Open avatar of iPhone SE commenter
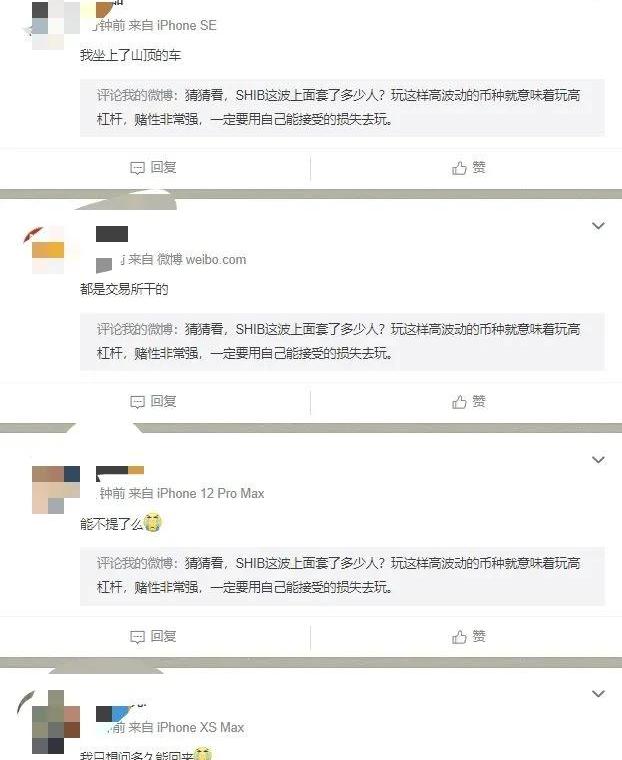Image resolution: width=622 pixels, height=760 pixels. point(56,24)
